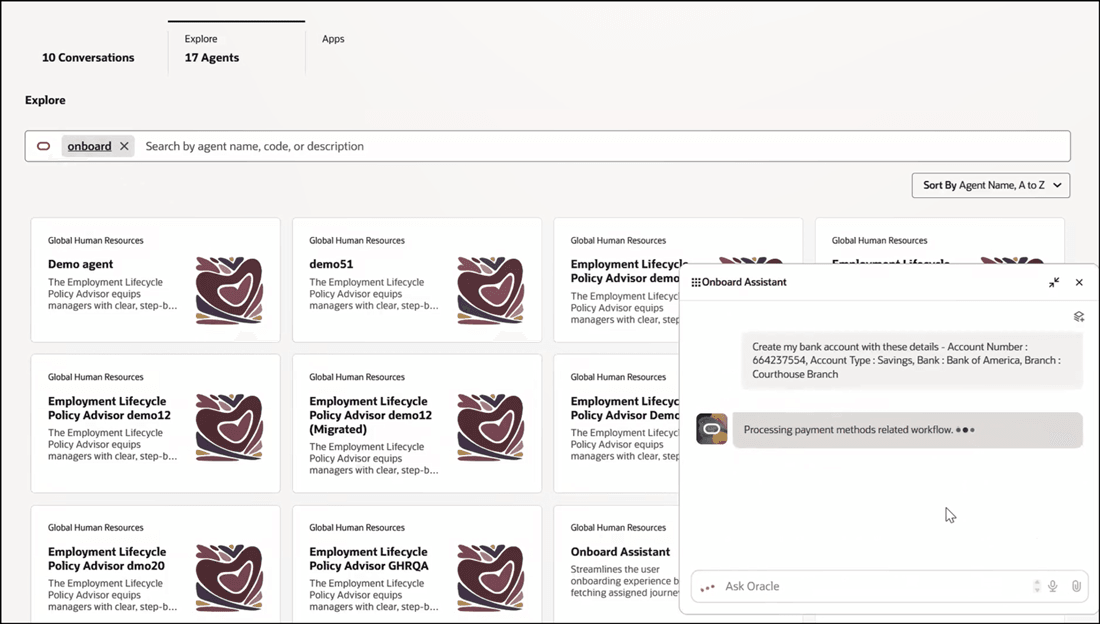
Task: Click the assistant avatar beside processing message
Action: (x=711, y=429)
